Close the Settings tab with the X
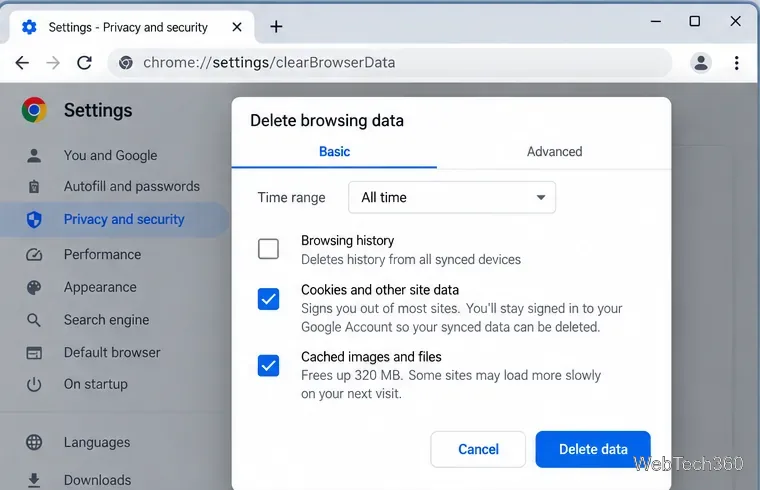Image resolution: width=760 pixels, height=490 pixels. 237,27
